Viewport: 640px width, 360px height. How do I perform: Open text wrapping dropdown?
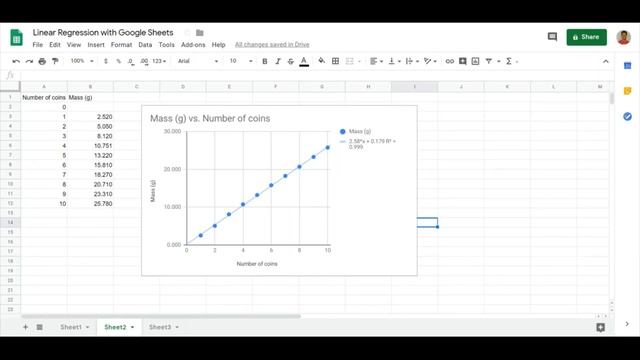click(412, 61)
